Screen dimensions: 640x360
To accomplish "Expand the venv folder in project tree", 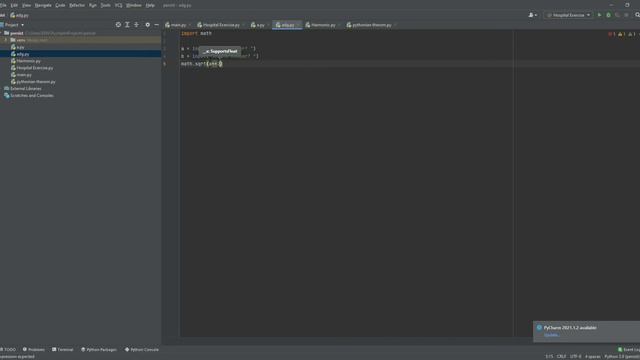I will click(6, 40).
